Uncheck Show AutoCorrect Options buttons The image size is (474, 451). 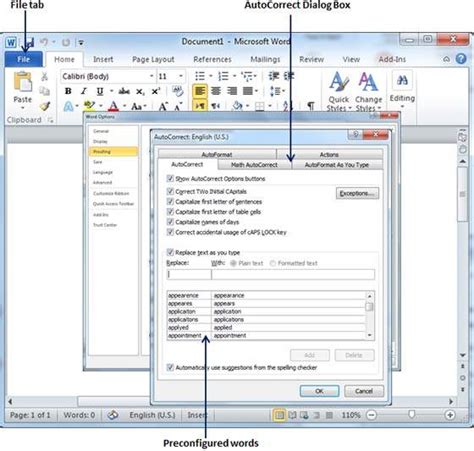170,178
